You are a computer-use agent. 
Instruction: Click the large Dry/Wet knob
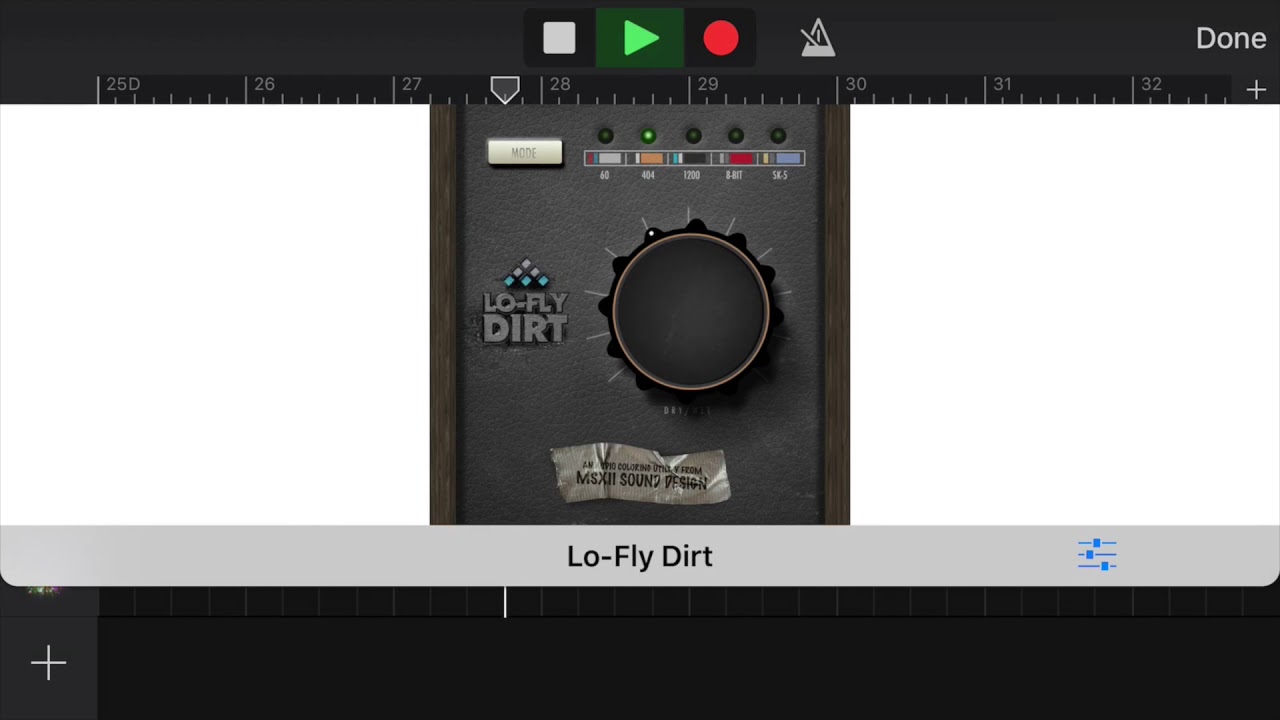tap(690, 311)
